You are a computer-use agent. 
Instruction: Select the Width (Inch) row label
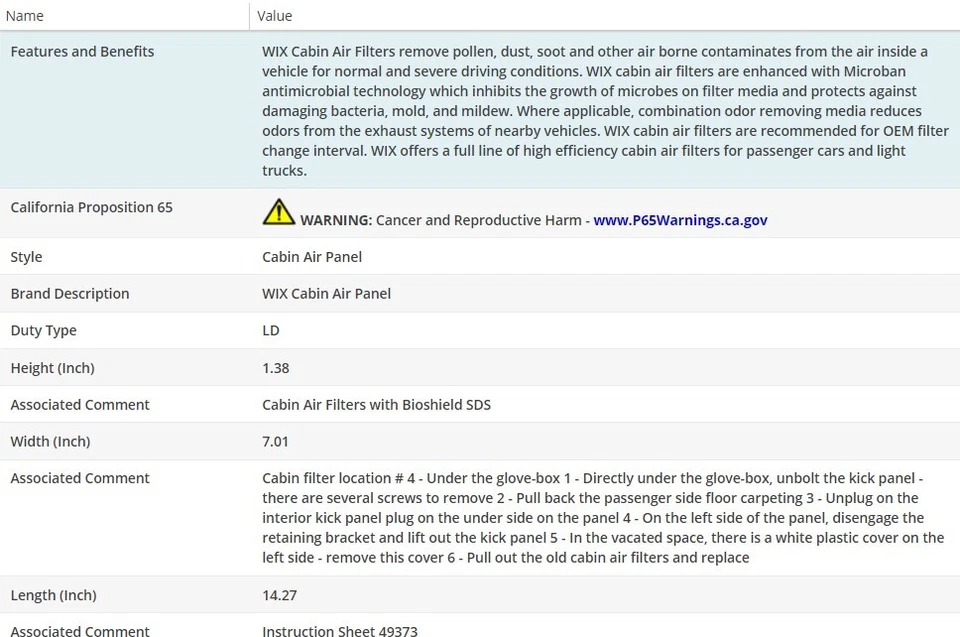(x=50, y=442)
